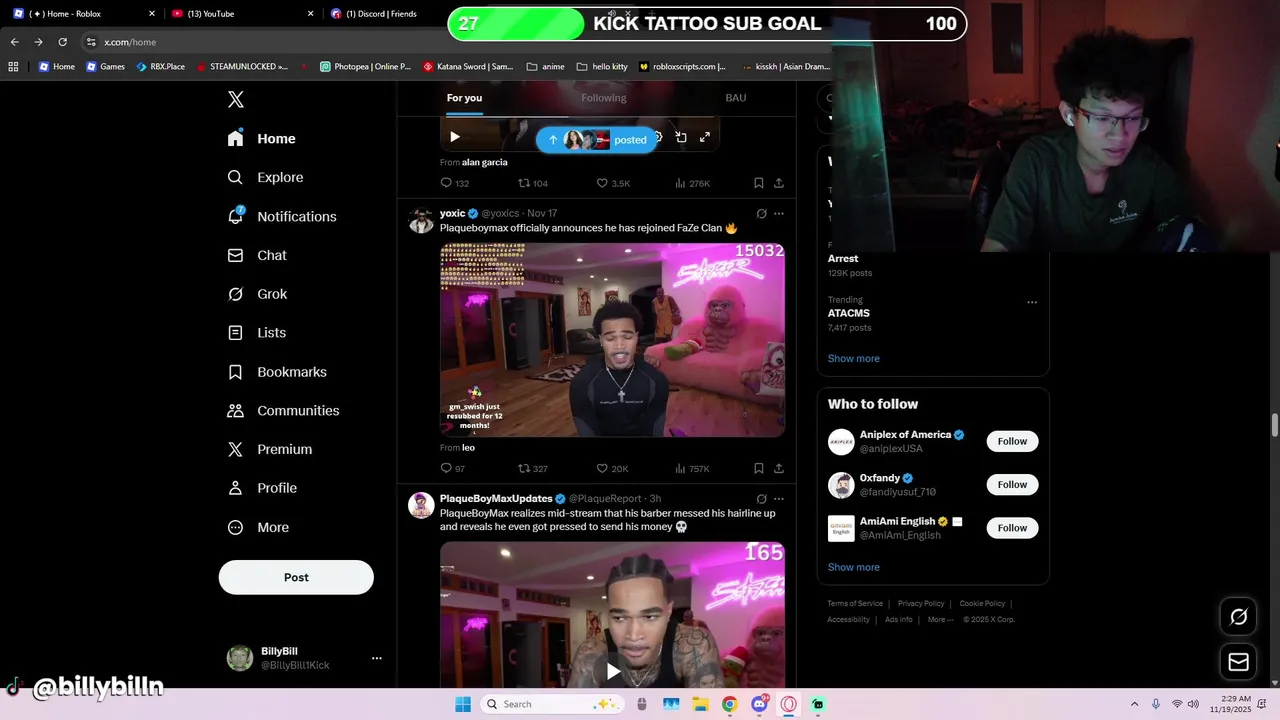The height and width of the screenshot is (720, 1280).
Task: Switch to the (13) YouTube browser tab
Action: coord(240,14)
